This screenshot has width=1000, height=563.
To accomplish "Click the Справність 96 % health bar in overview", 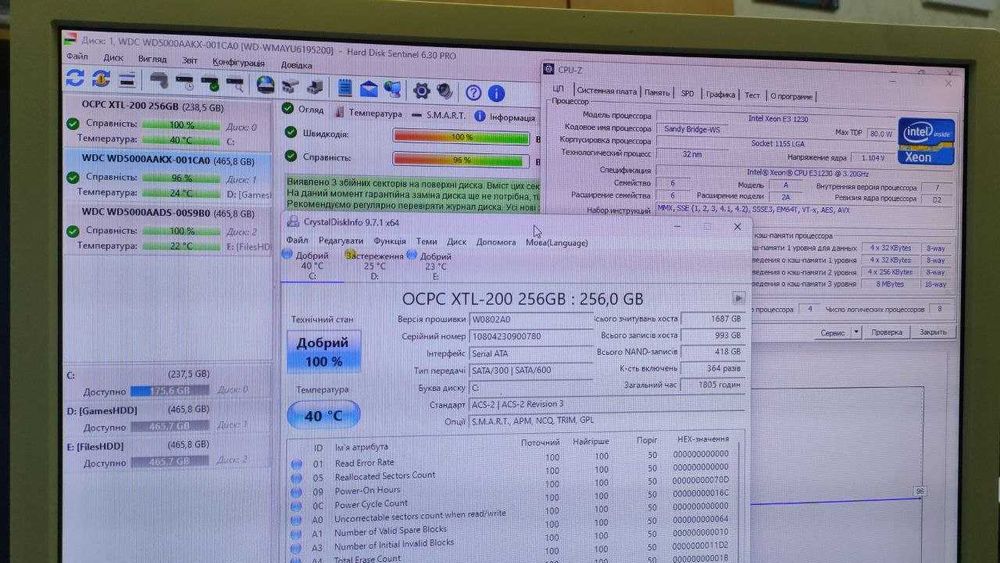I will tap(461, 159).
